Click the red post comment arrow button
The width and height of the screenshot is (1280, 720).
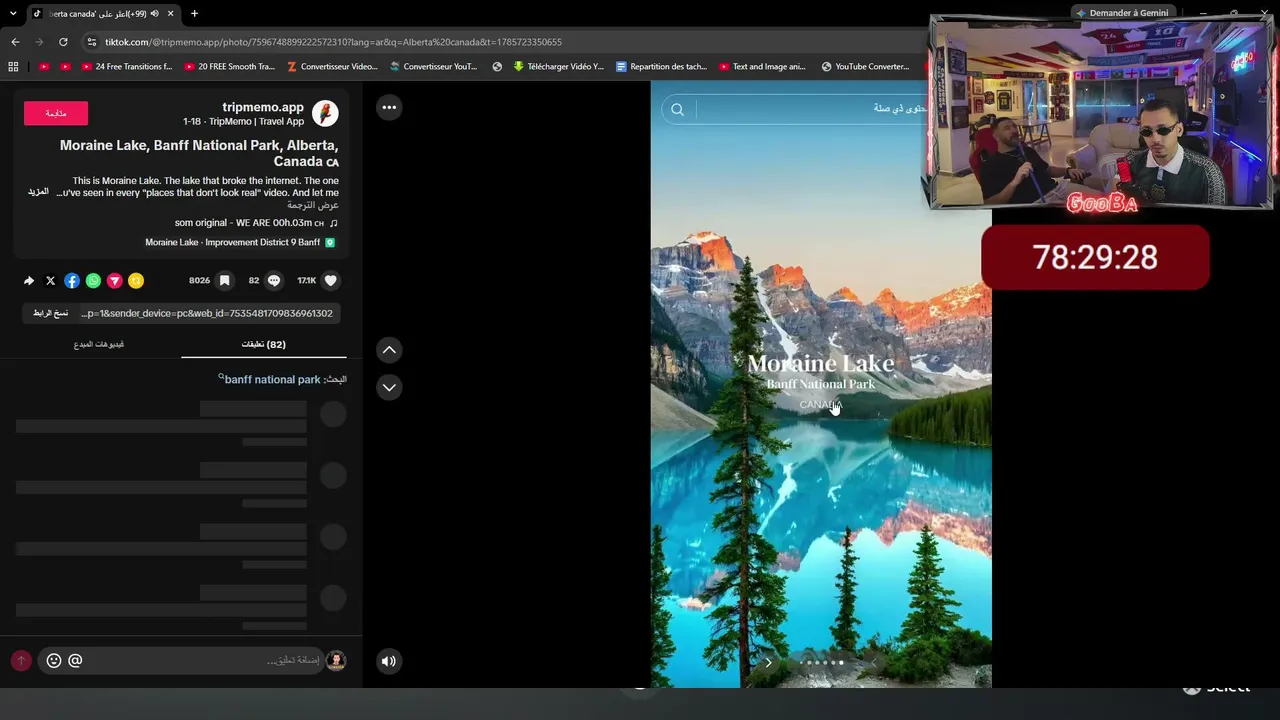(21, 660)
